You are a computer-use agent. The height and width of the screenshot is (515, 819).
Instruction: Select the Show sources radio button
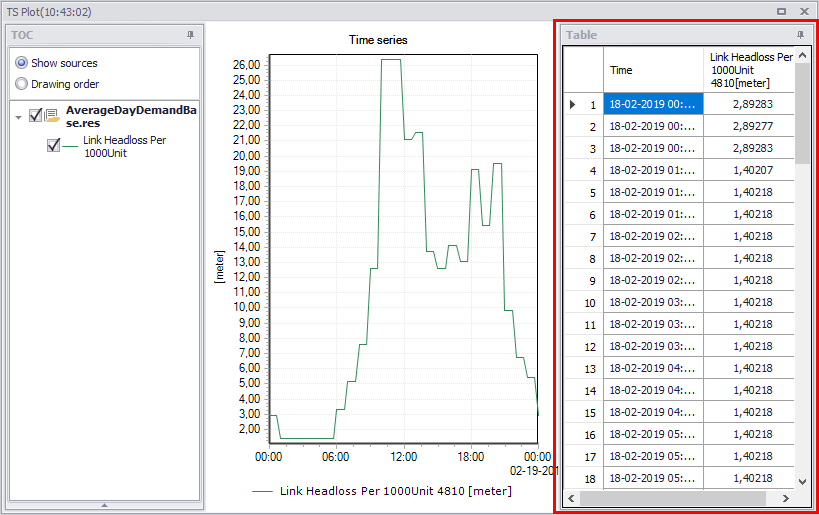(x=21, y=63)
